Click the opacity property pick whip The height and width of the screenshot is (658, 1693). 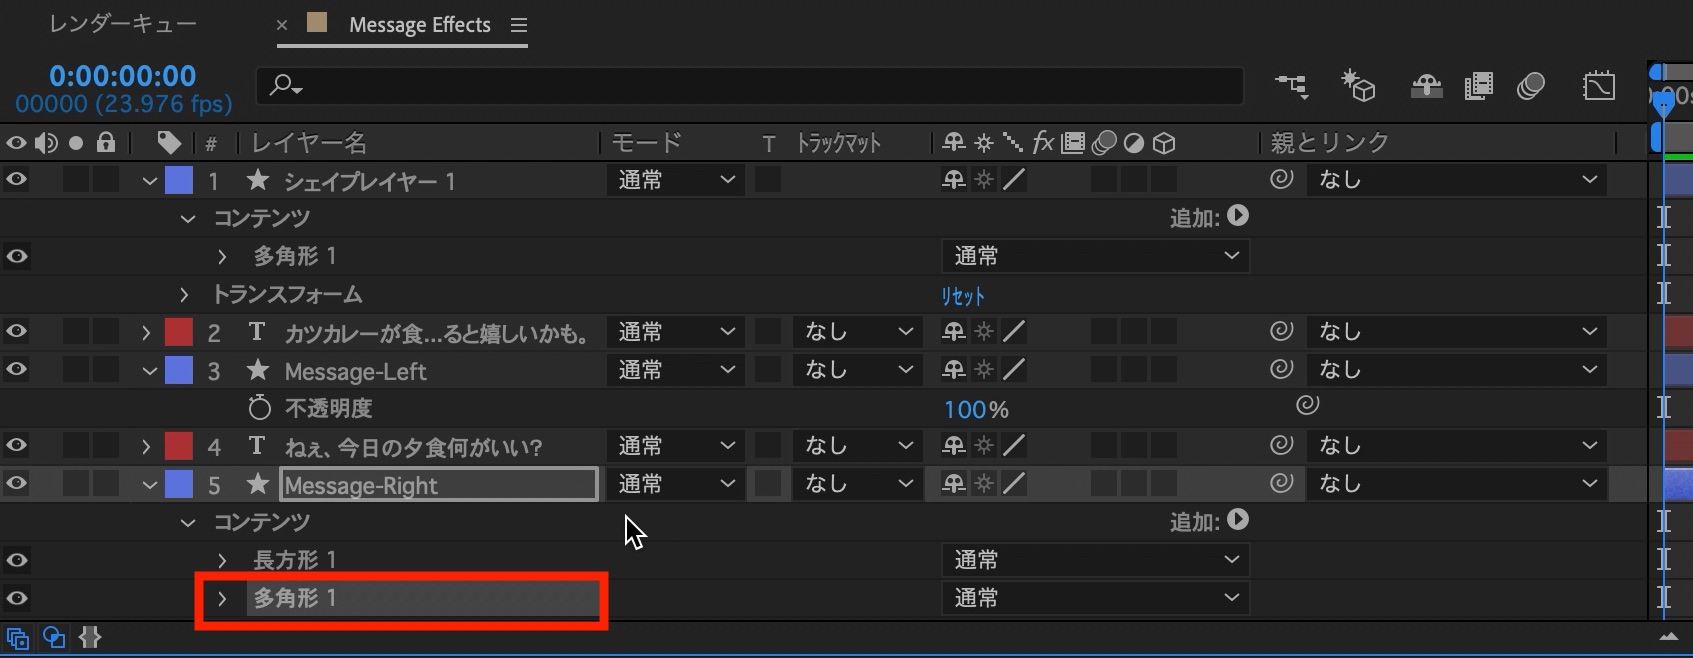click(x=1308, y=405)
